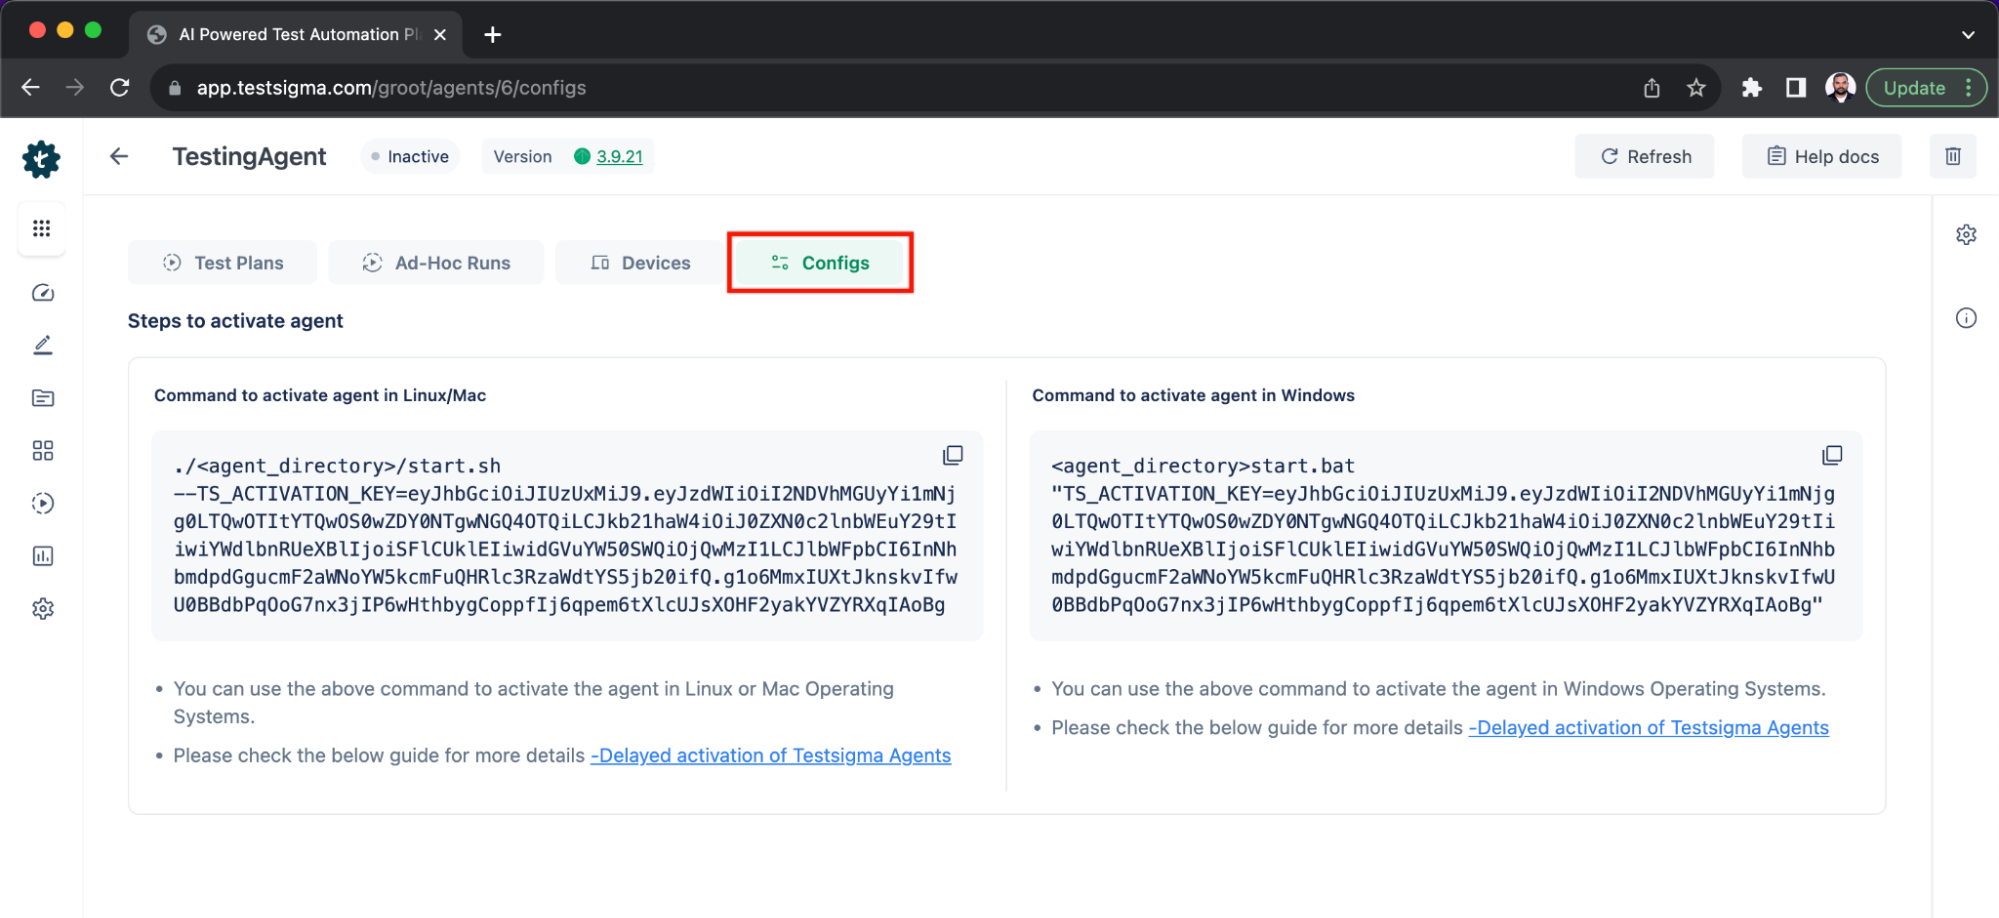This screenshot has height=918, width=1999.
Task: Open Help docs
Action: pyautogui.click(x=1822, y=156)
